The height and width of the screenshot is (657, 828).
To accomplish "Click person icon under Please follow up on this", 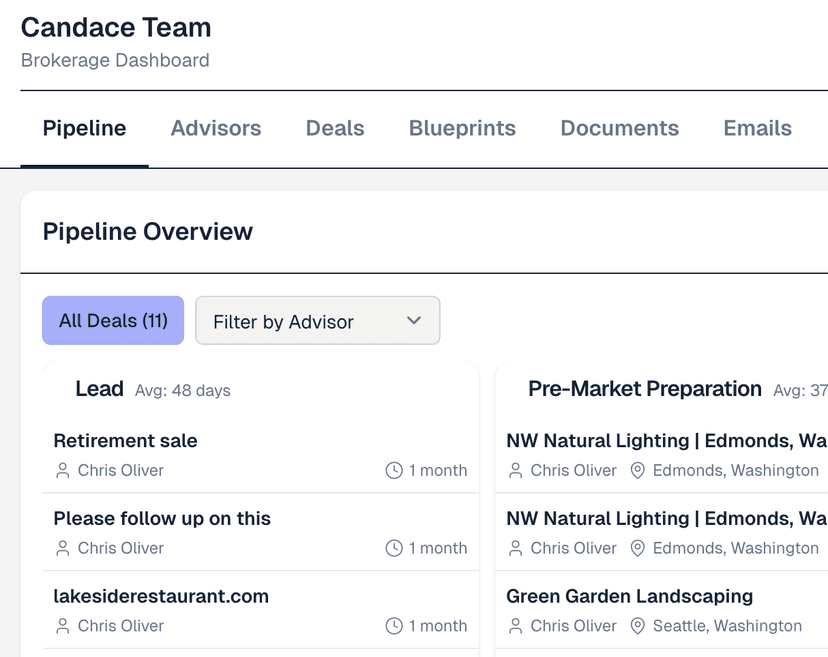I will pos(63,548).
